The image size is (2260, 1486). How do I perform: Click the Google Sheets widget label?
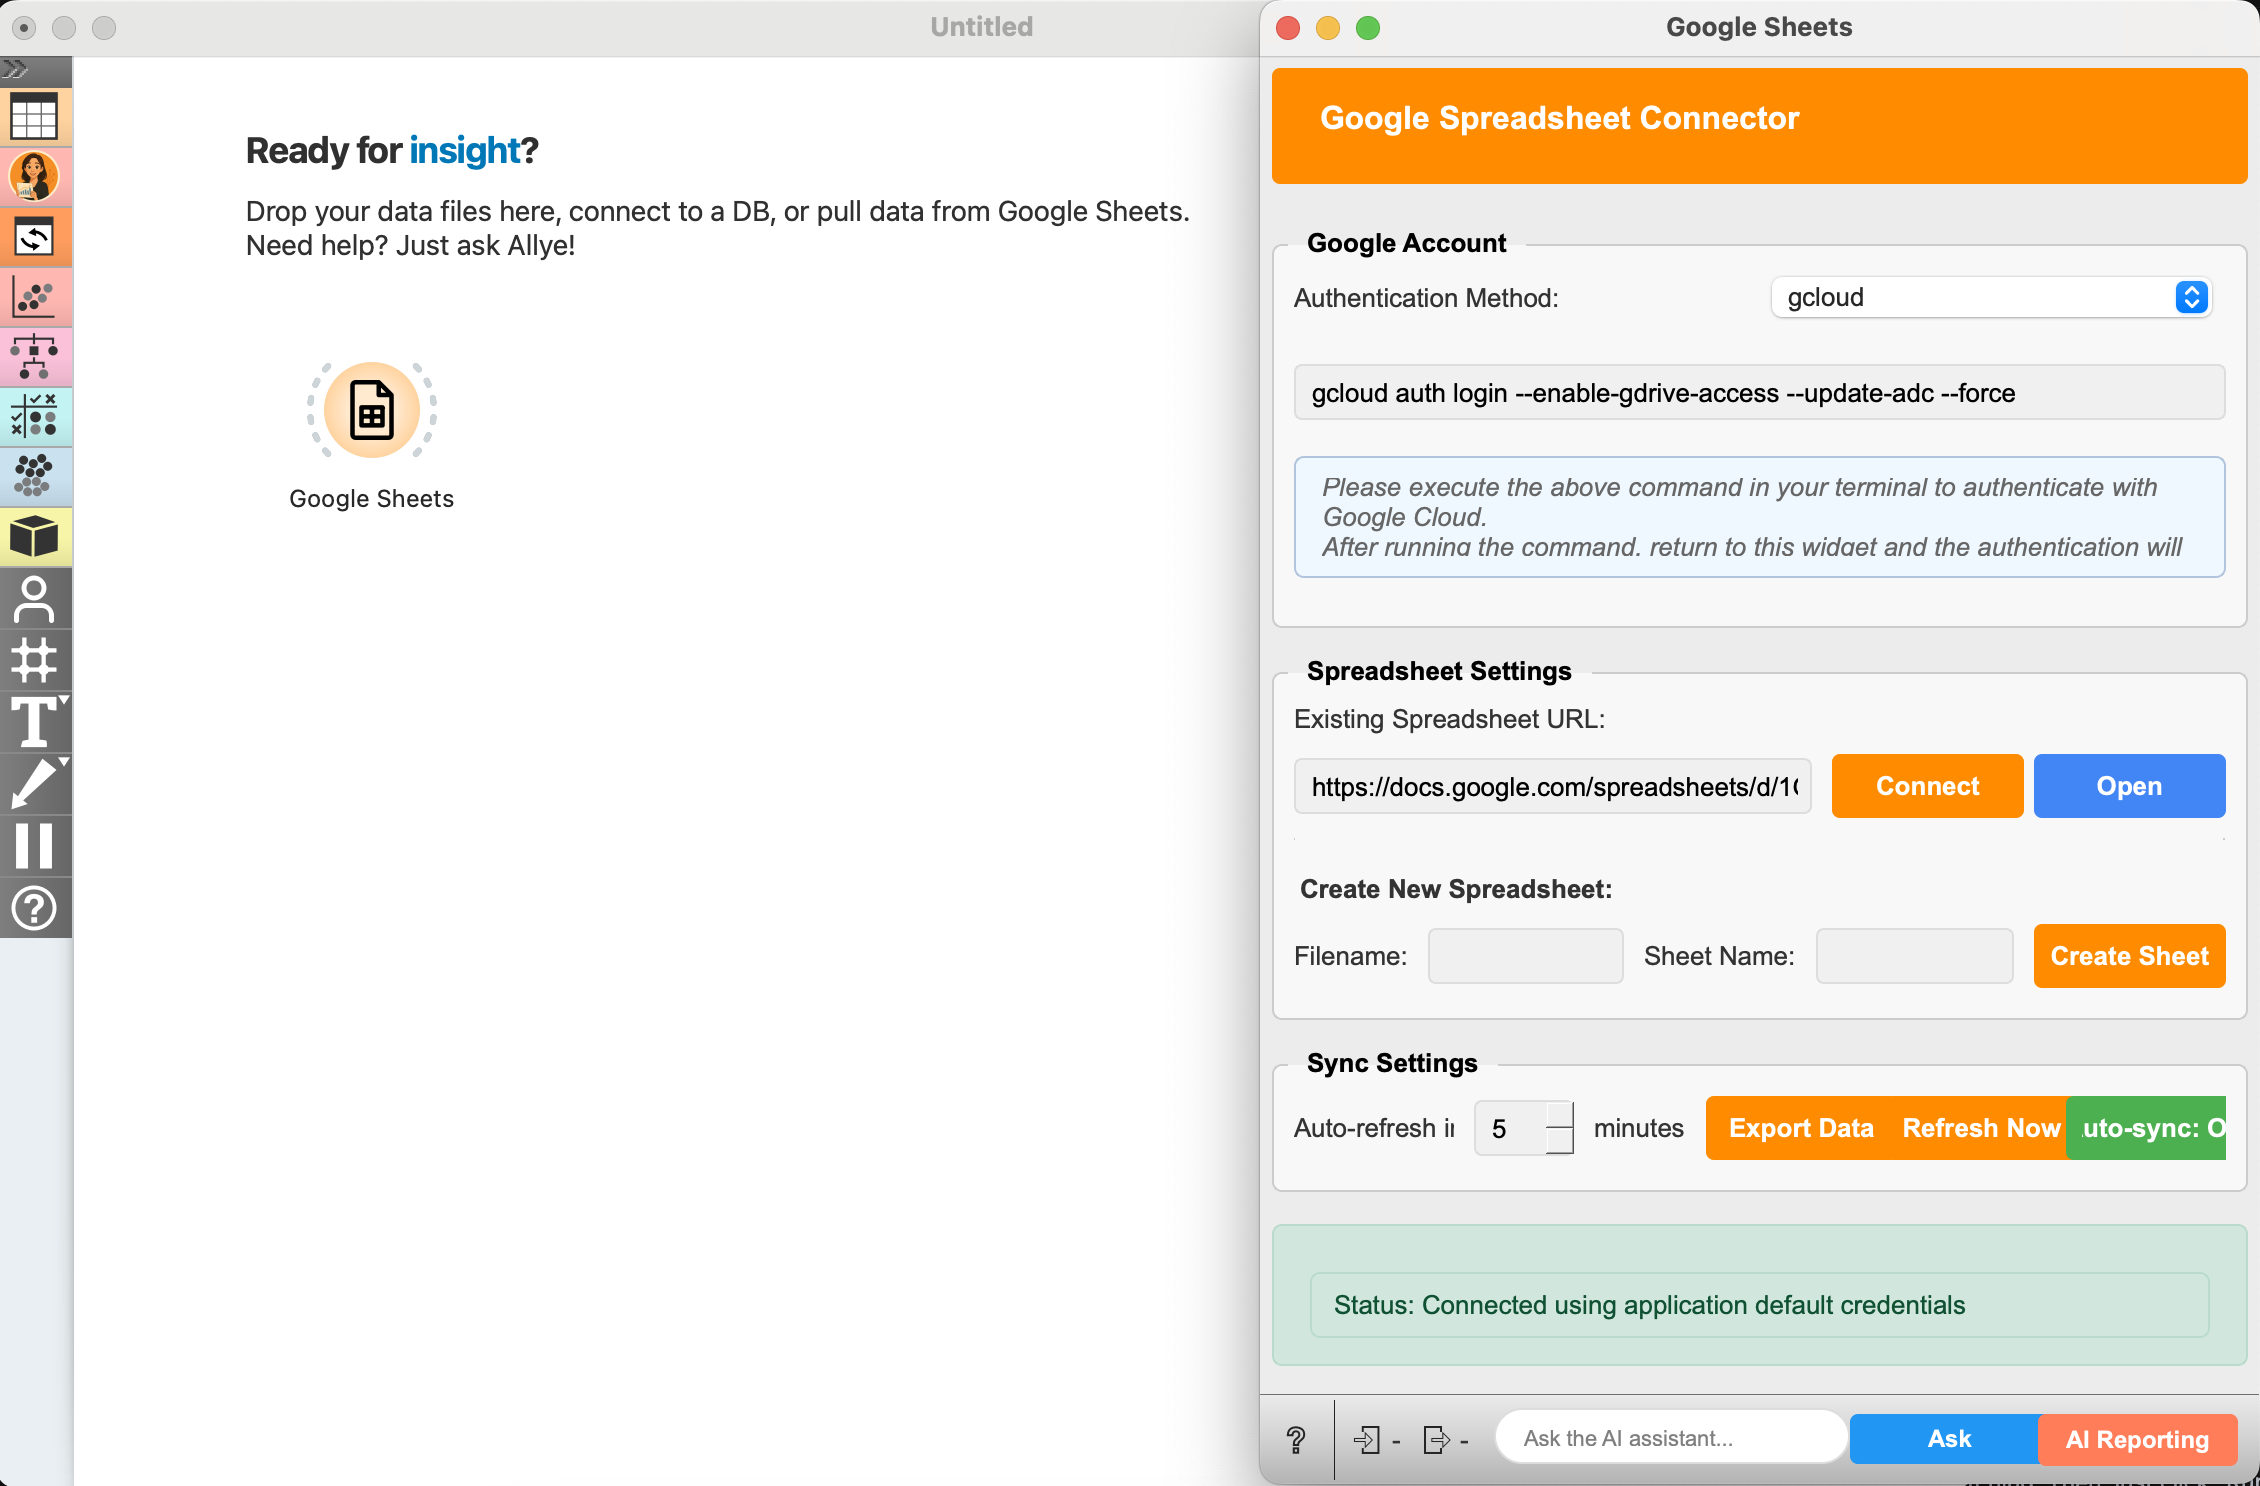372,499
